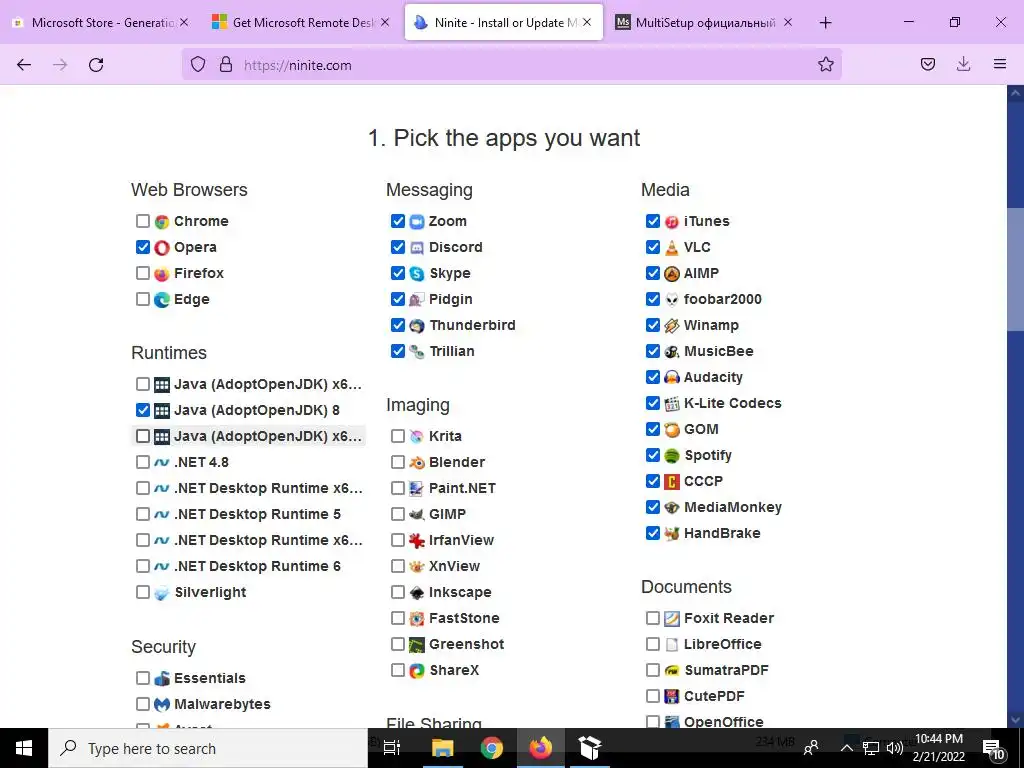
Task: Click the Discord icon
Action: point(417,248)
